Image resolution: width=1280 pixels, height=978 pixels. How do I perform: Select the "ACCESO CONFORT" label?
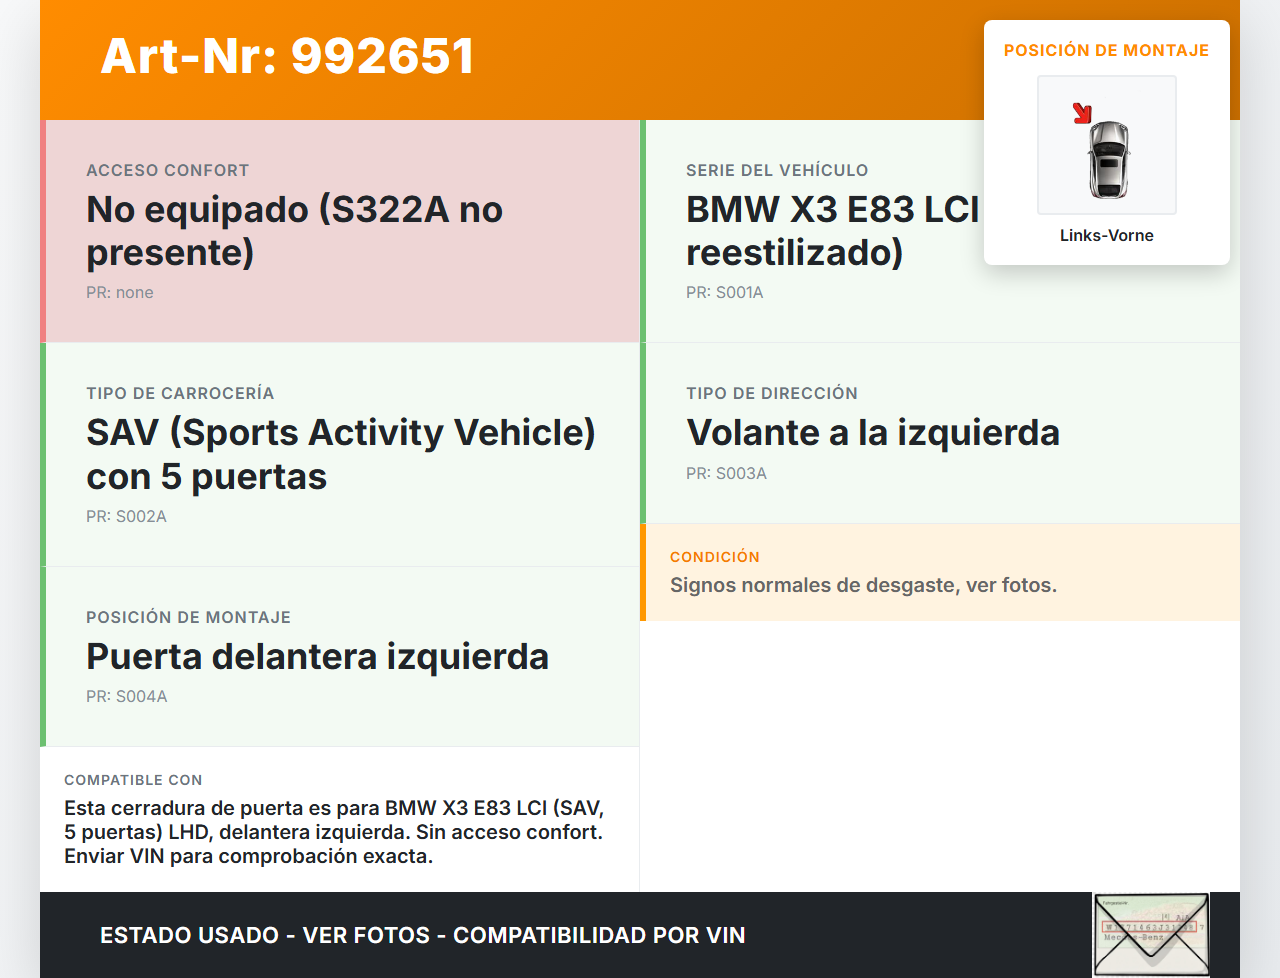tap(168, 170)
